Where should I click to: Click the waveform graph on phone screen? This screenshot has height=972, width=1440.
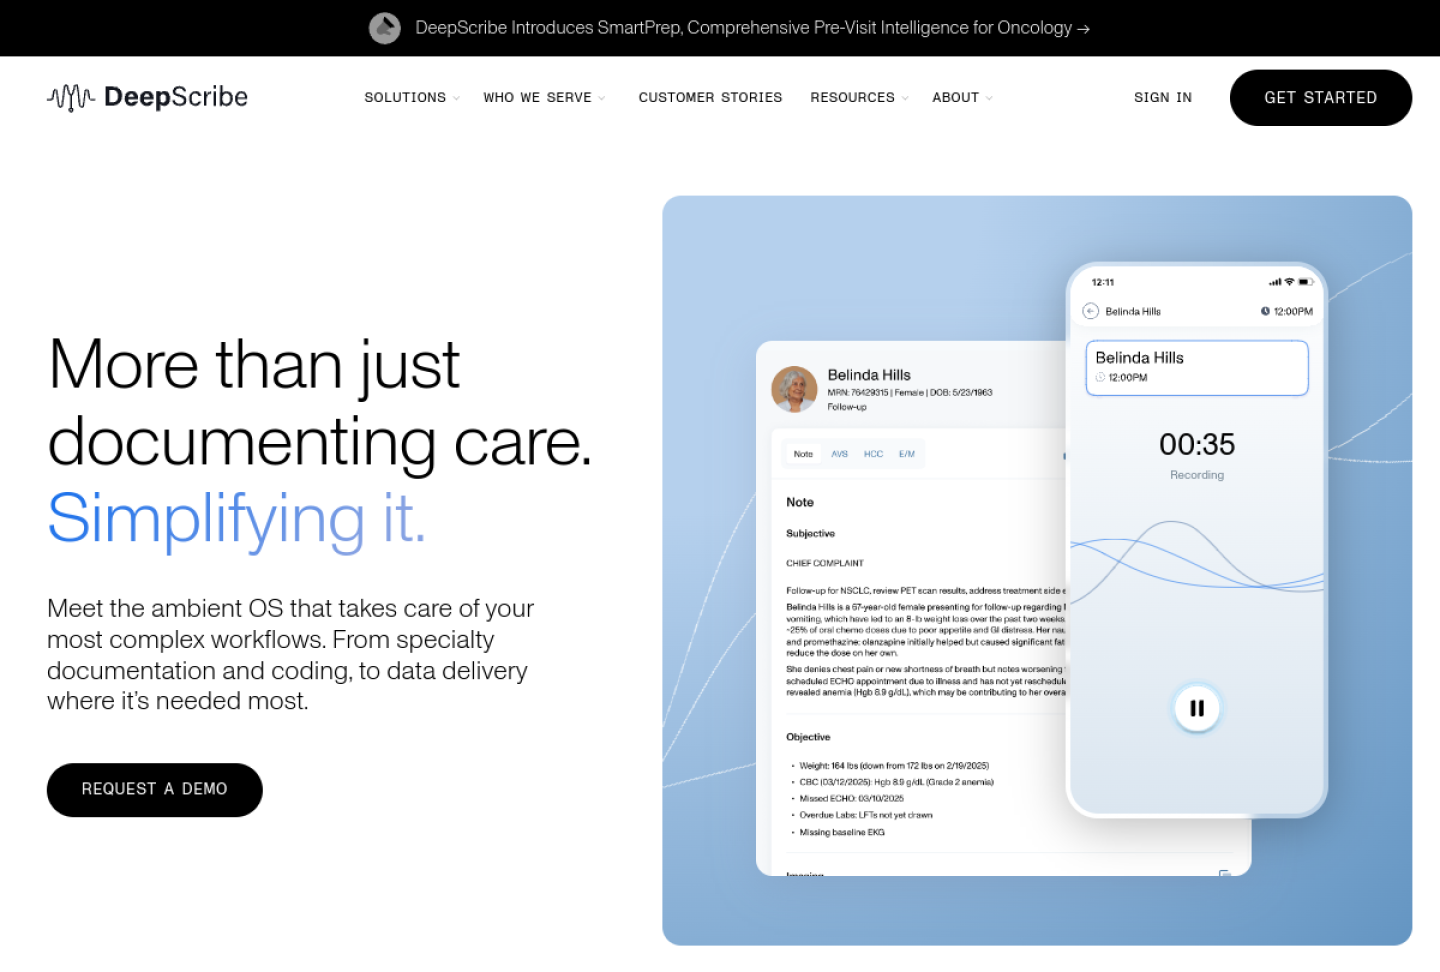pyautogui.click(x=1197, y=562)
